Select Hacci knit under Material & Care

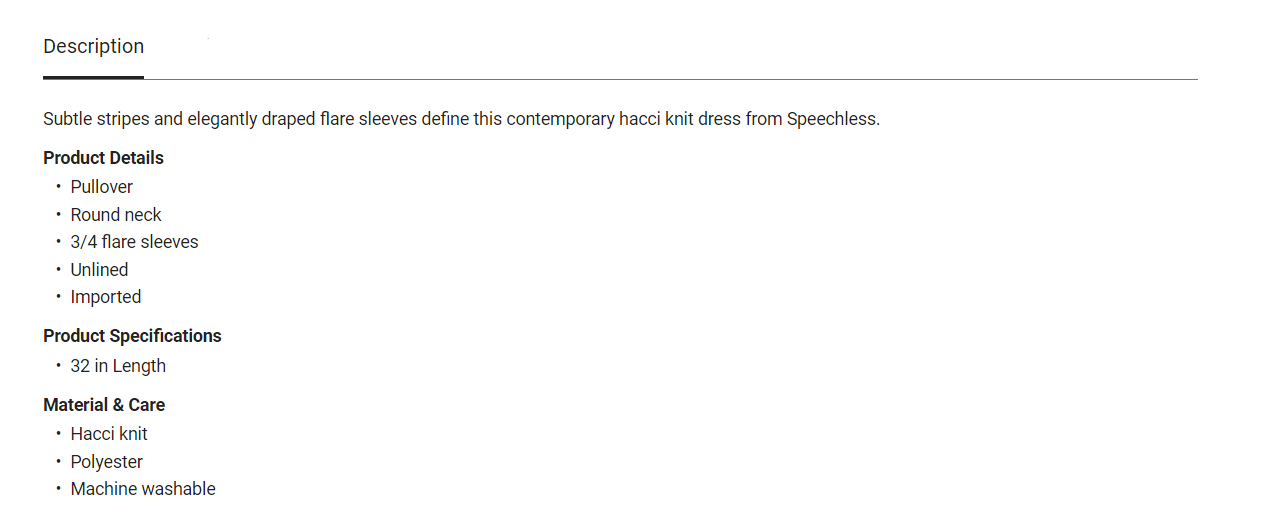(109, 434)
